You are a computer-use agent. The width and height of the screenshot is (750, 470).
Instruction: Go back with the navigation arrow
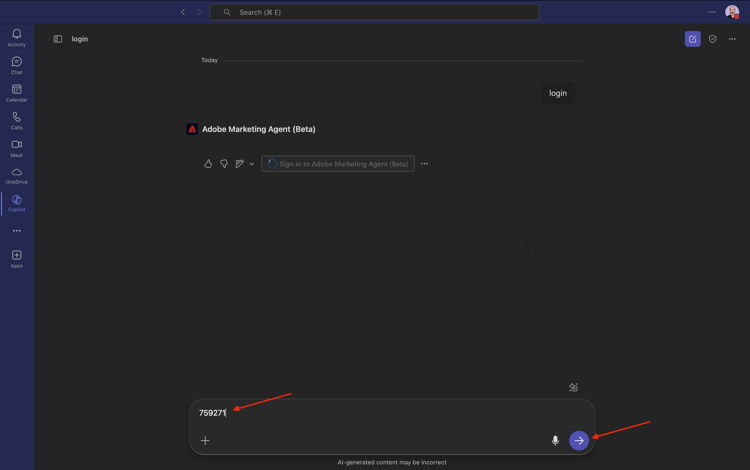pyautogui.click(x=183, y=12)
